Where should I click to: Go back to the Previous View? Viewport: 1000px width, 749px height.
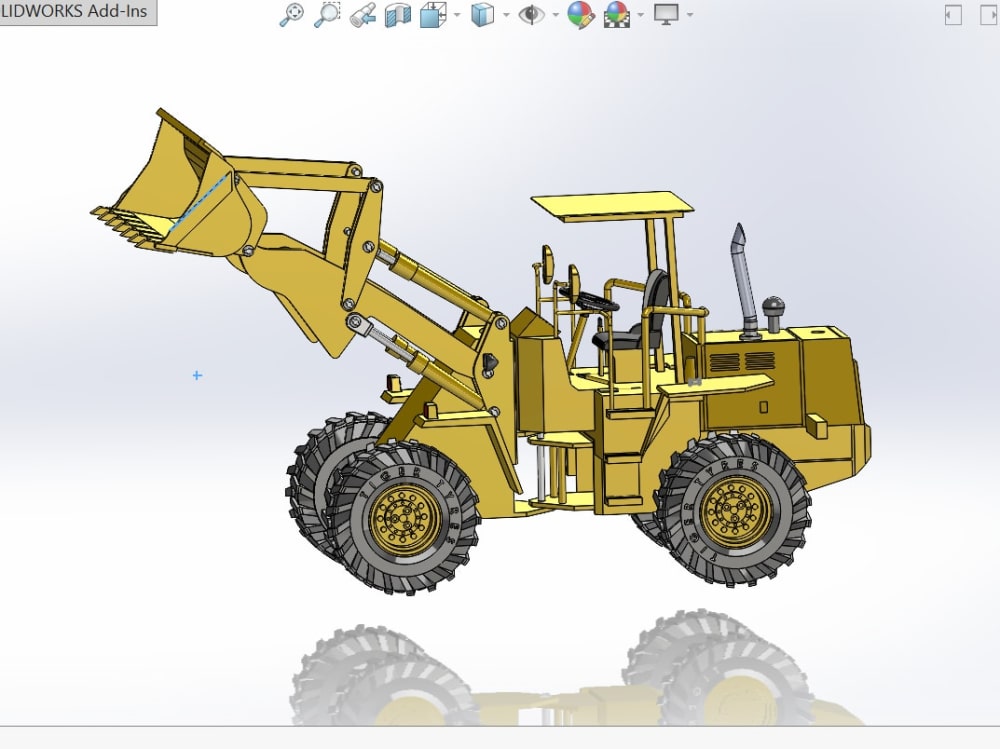pyautogui.click(x=362, y=15)
